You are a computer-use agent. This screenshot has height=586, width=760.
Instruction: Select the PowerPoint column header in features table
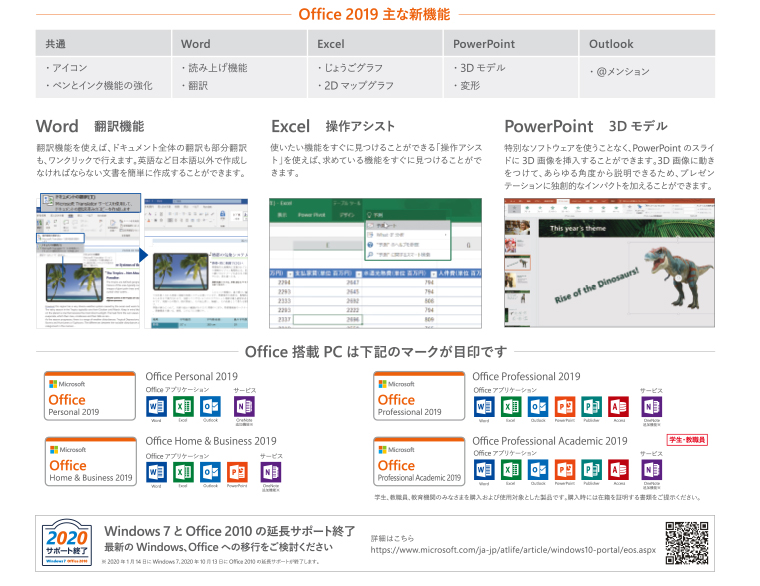click(511, 44)
